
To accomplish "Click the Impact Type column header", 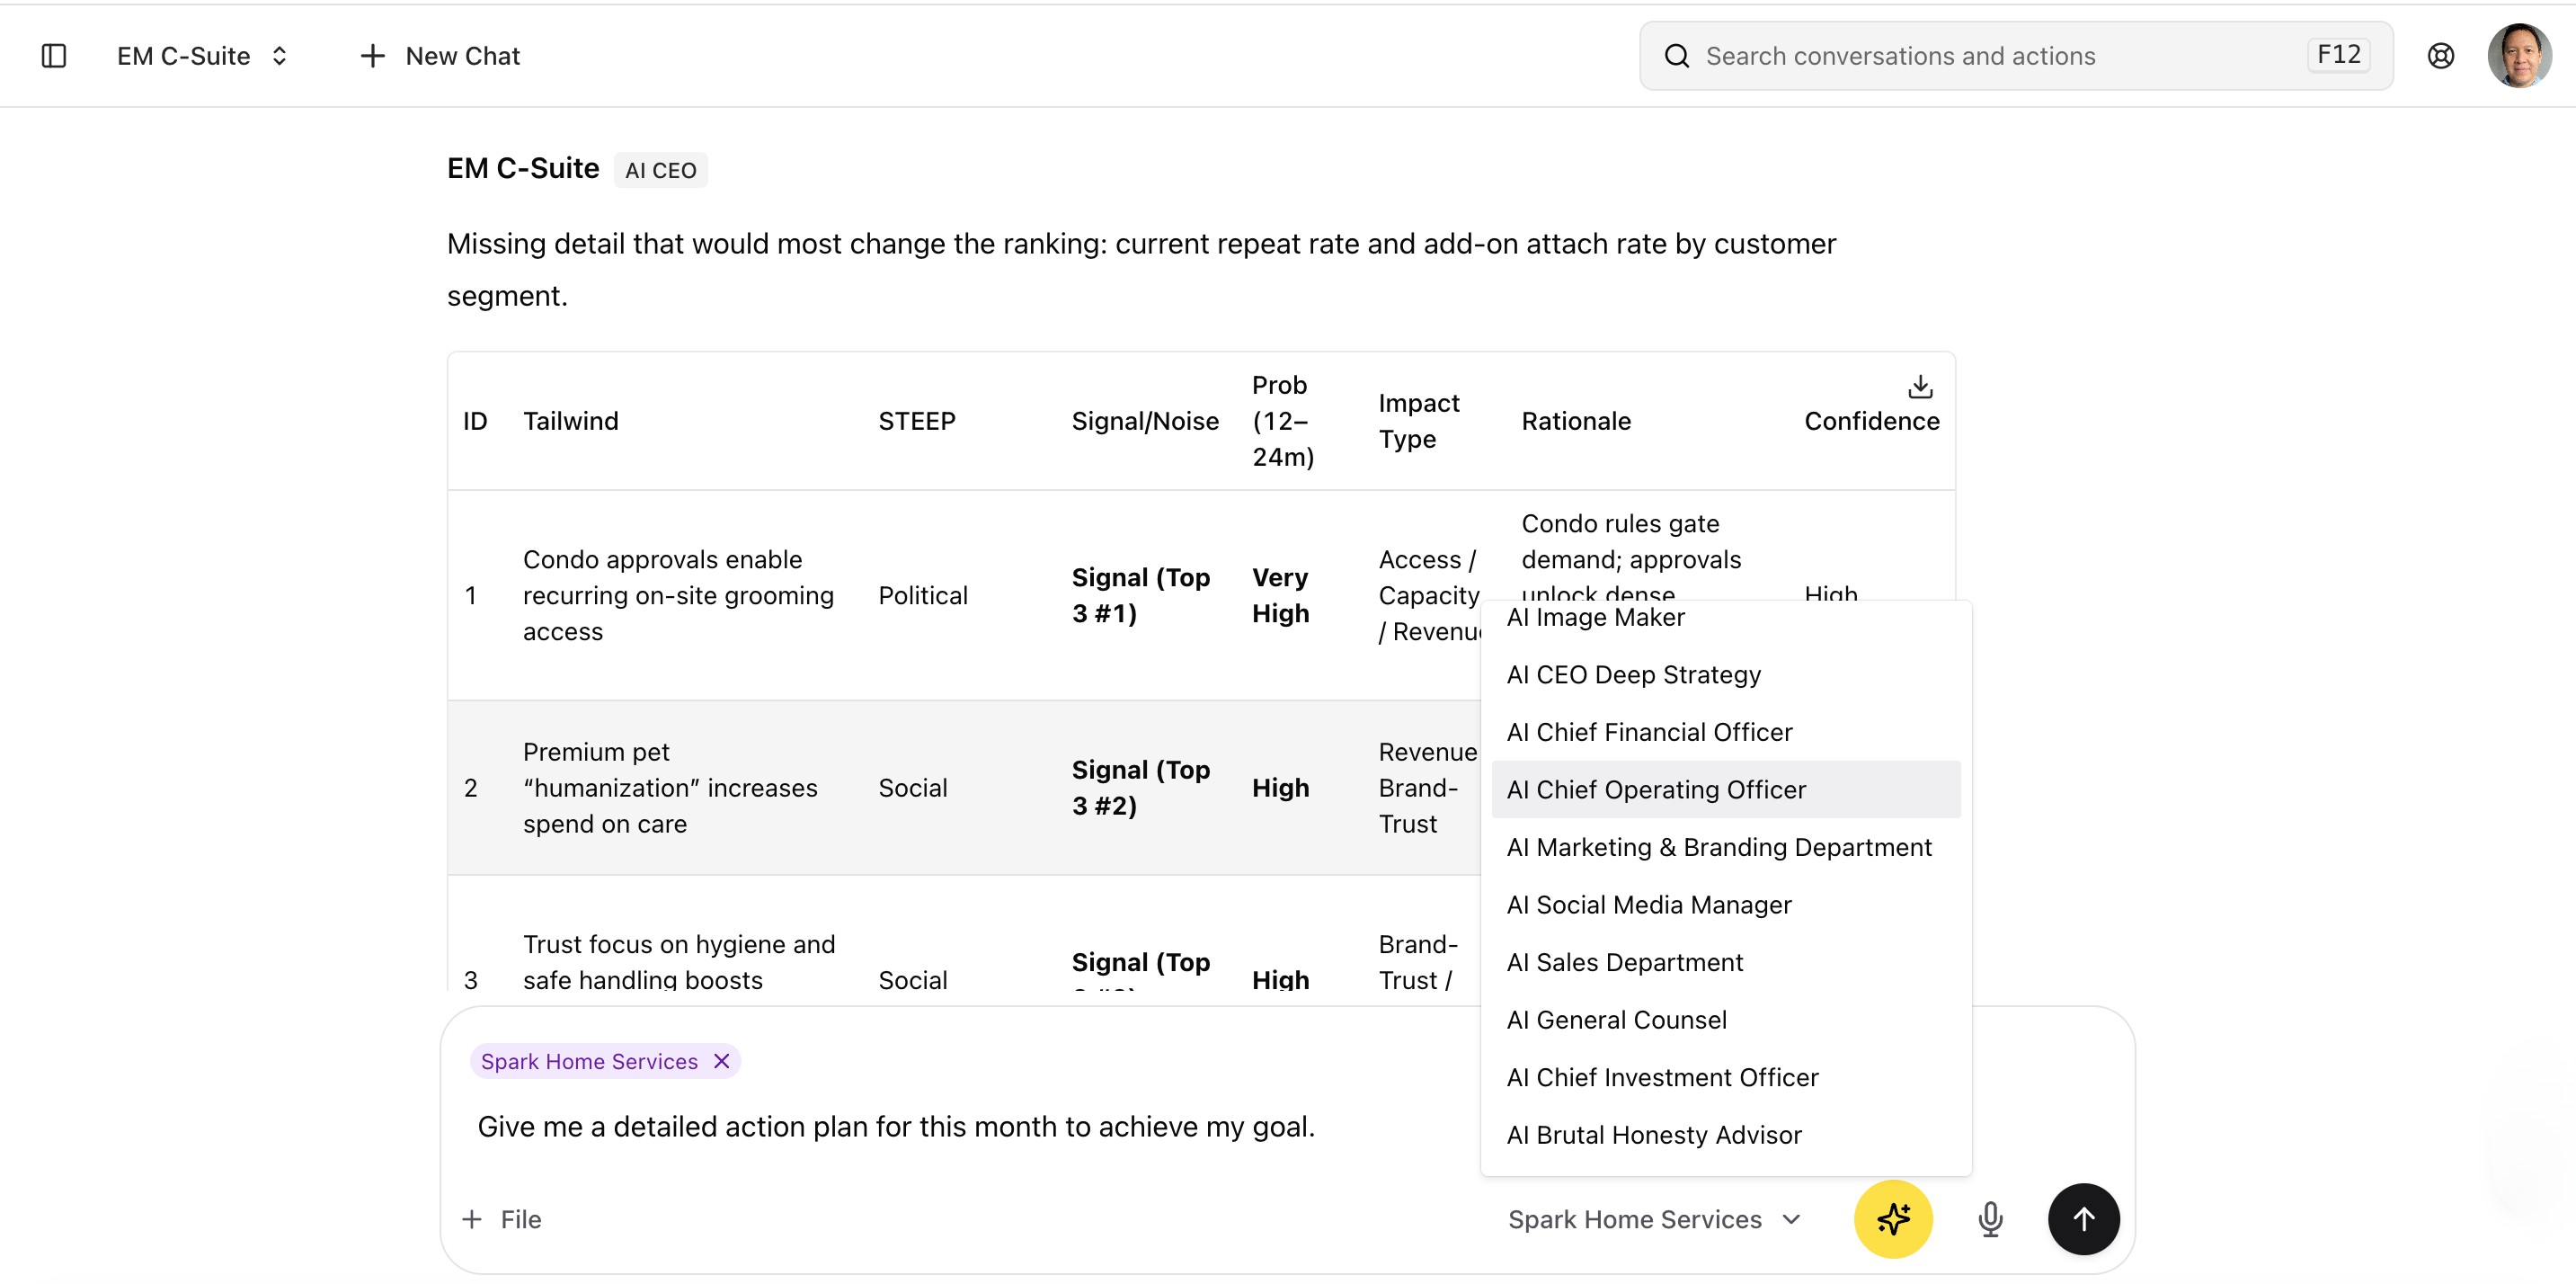I will [1418, 421].
